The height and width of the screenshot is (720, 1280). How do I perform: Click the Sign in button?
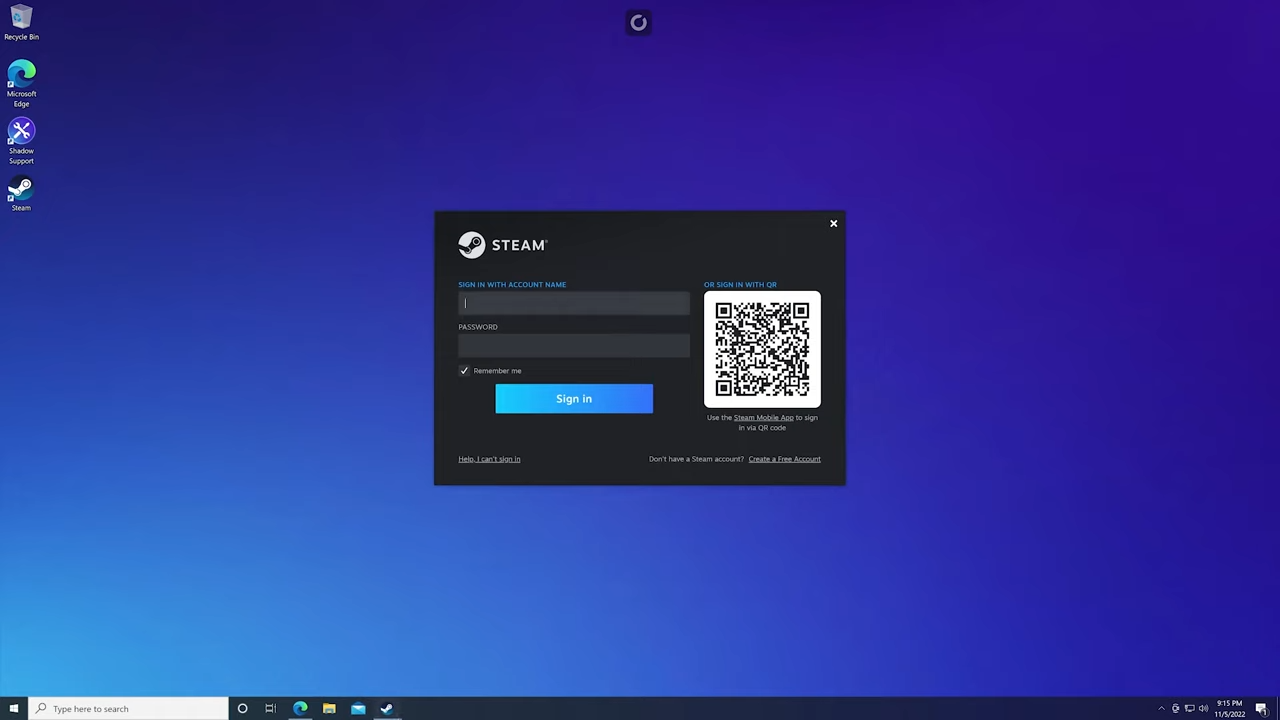[574, 399]
